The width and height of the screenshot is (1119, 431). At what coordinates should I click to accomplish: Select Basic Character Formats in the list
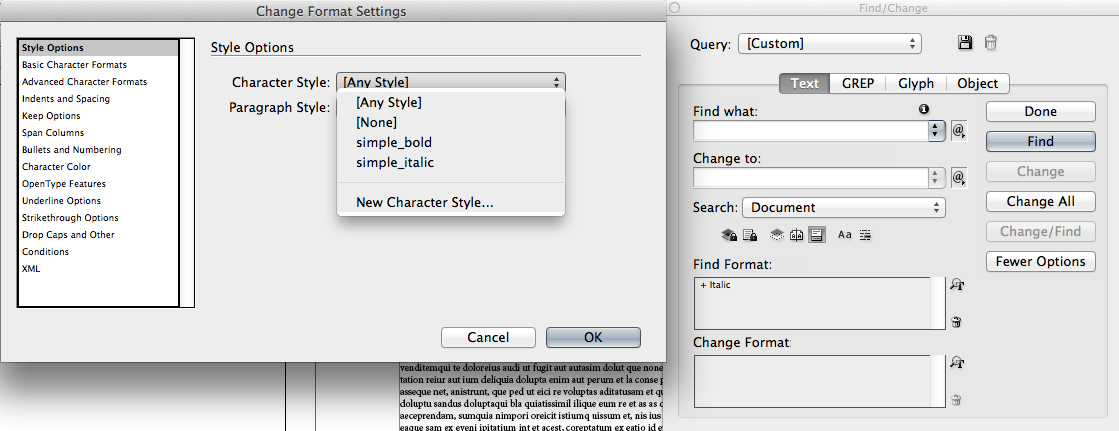[x=74, y=65]
